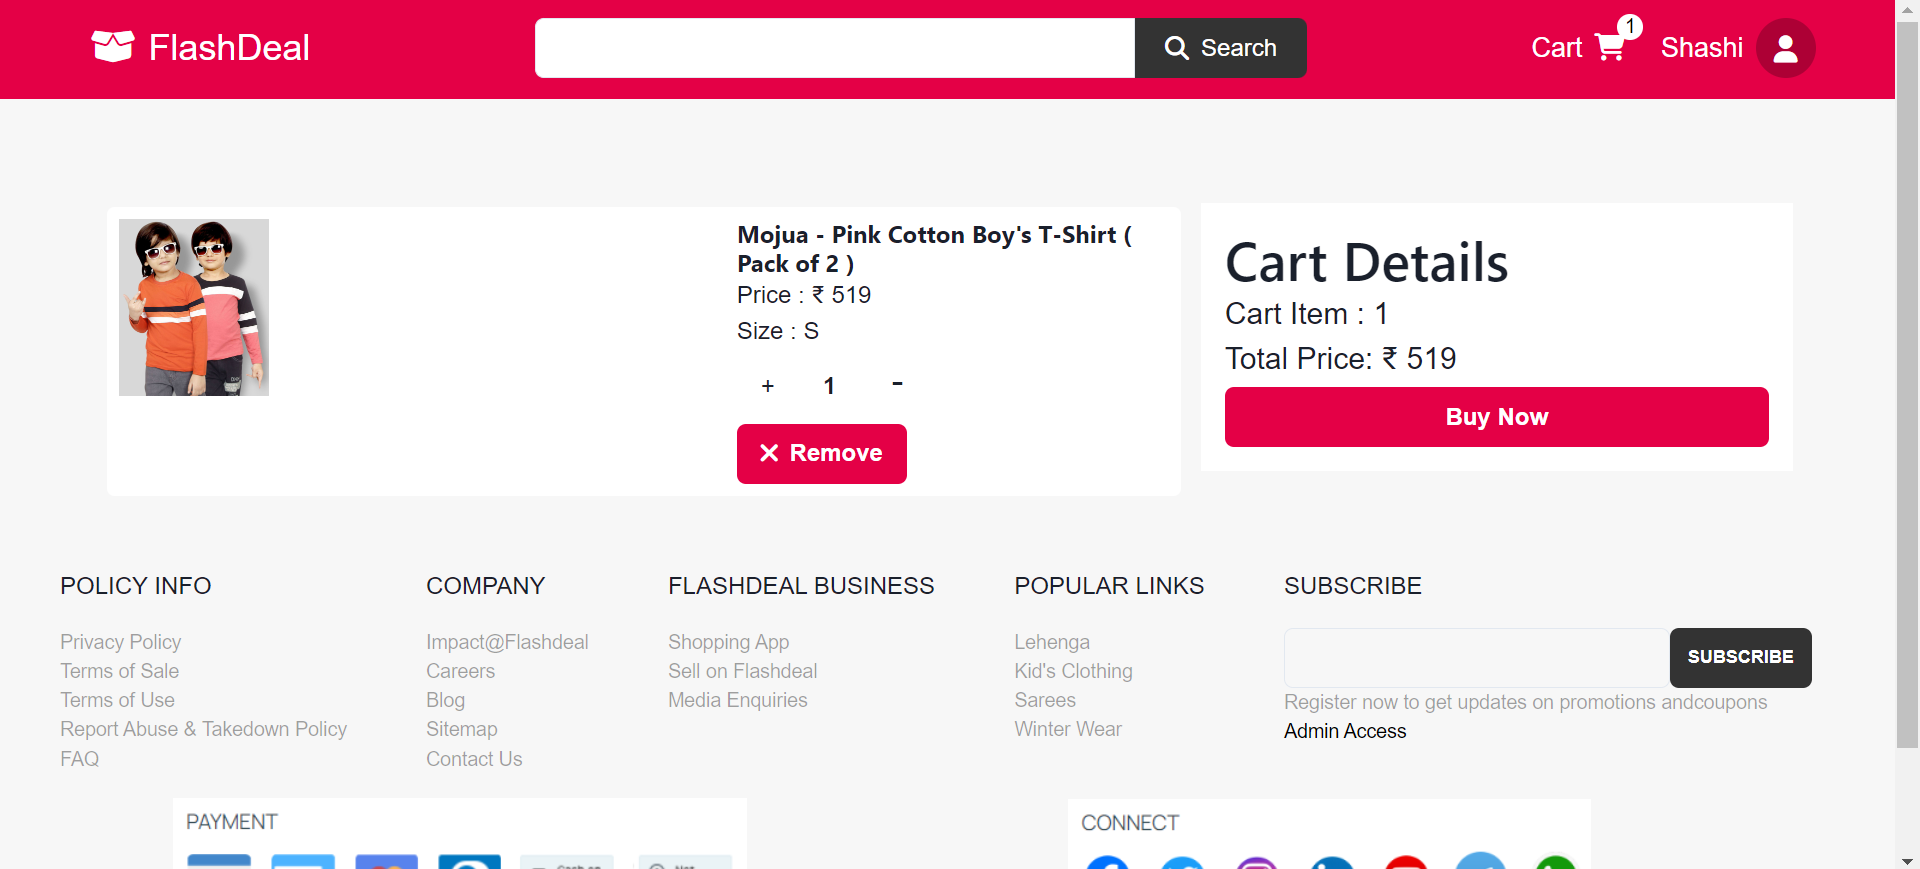Viewport: 1920px width, 869px height.
Task: Click the vertical page scrollbar thumb
Action: pyautogui.click(x=1907, y=385)
